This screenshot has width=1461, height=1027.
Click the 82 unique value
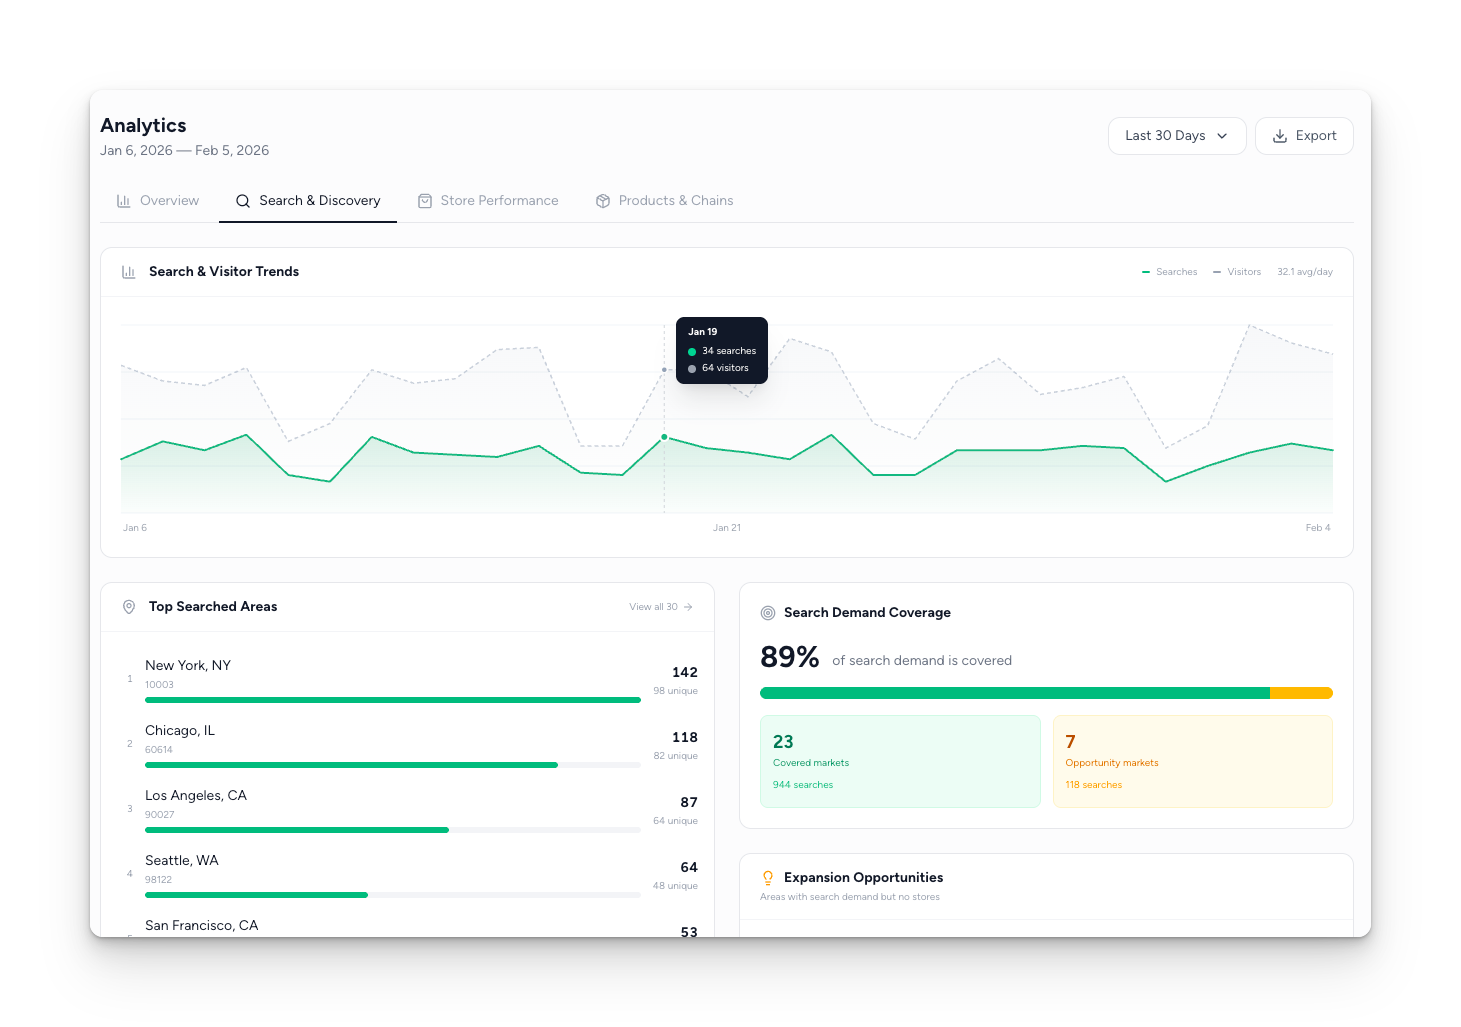676,756
